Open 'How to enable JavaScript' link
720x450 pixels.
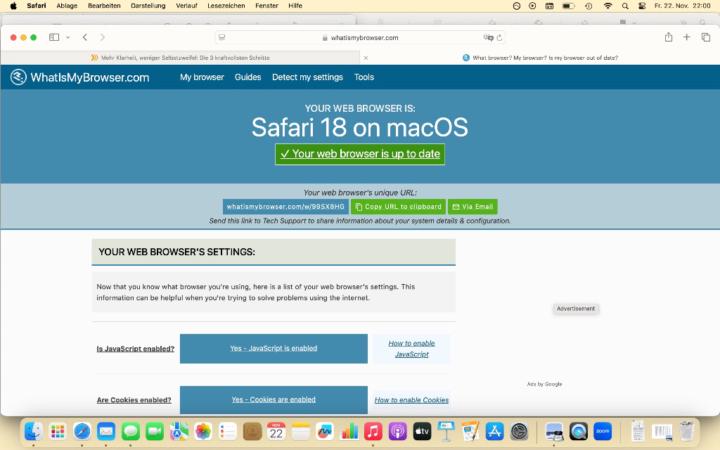click(411, 349)
